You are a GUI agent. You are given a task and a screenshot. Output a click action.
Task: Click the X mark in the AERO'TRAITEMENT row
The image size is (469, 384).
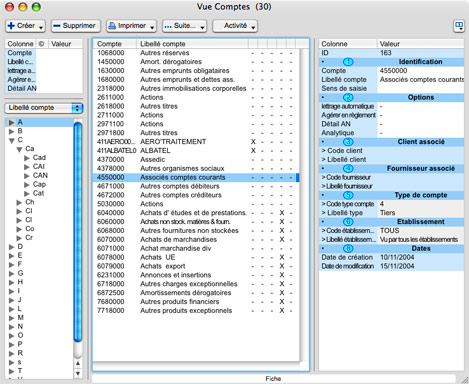(253, 142)
